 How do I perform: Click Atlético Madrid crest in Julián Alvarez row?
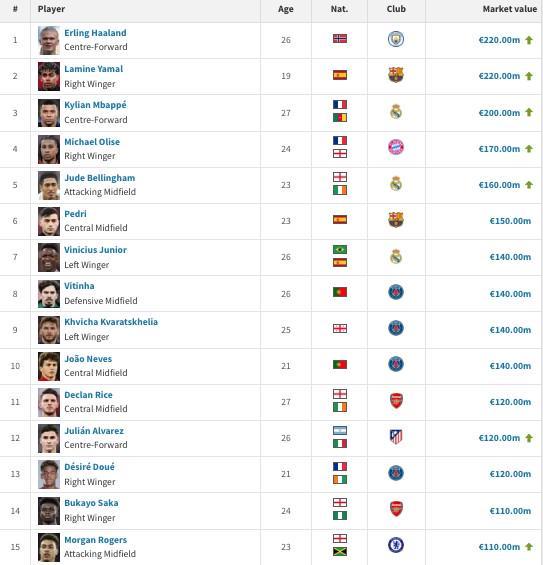point(396,437)
